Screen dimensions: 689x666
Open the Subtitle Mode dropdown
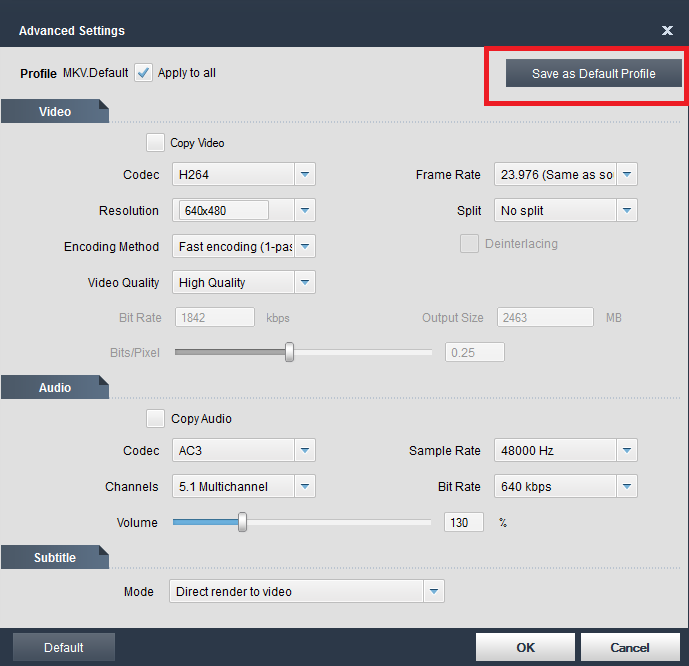click(x=434, y=592)
